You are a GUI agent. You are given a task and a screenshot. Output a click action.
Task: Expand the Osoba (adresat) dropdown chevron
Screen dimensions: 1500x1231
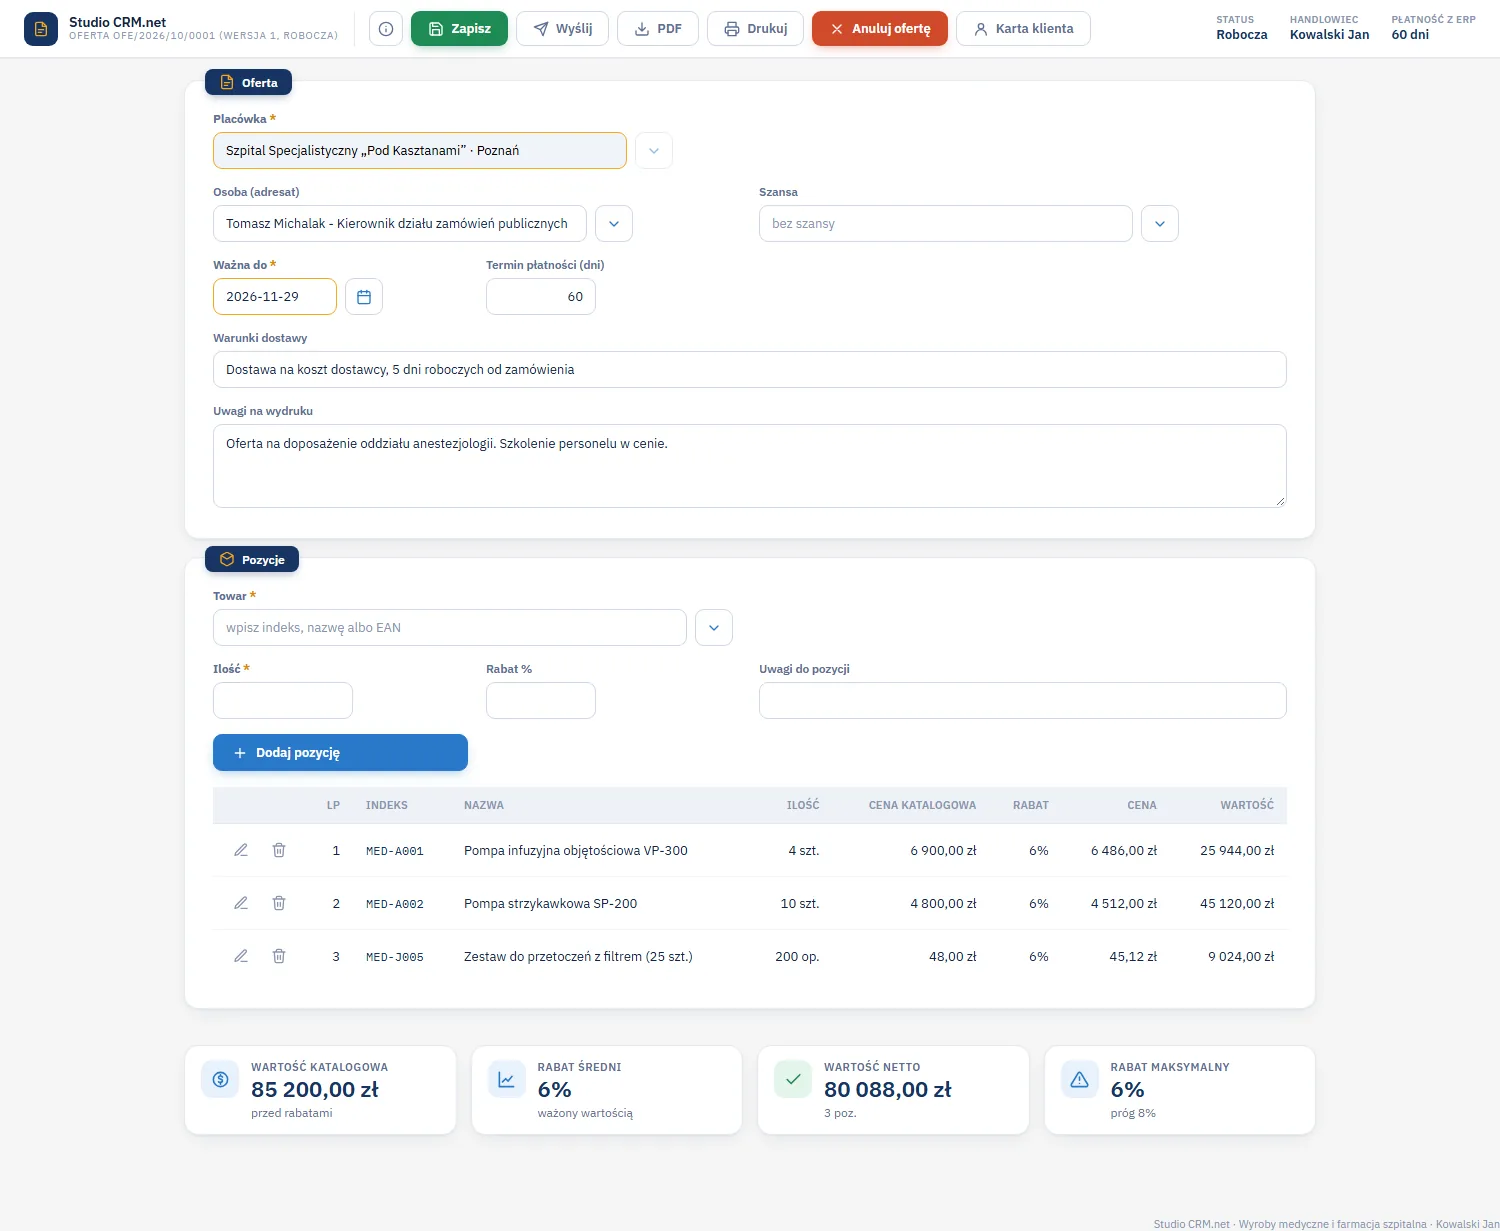tap(614, 224)
